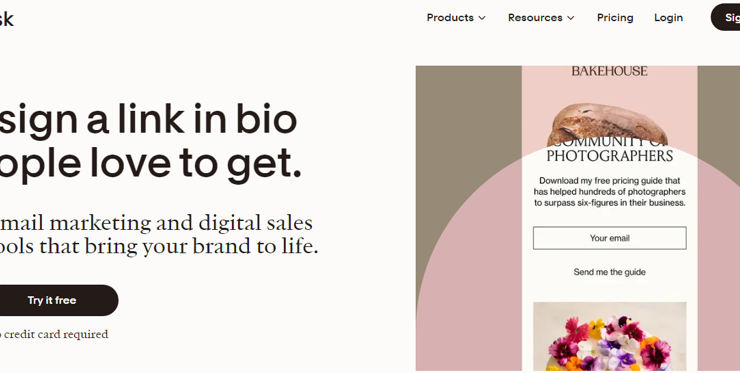Image resolution: width=740 pixels, height=373 pixels.
Task: Click the Photographers headline in preview
Action: point(610,155)
